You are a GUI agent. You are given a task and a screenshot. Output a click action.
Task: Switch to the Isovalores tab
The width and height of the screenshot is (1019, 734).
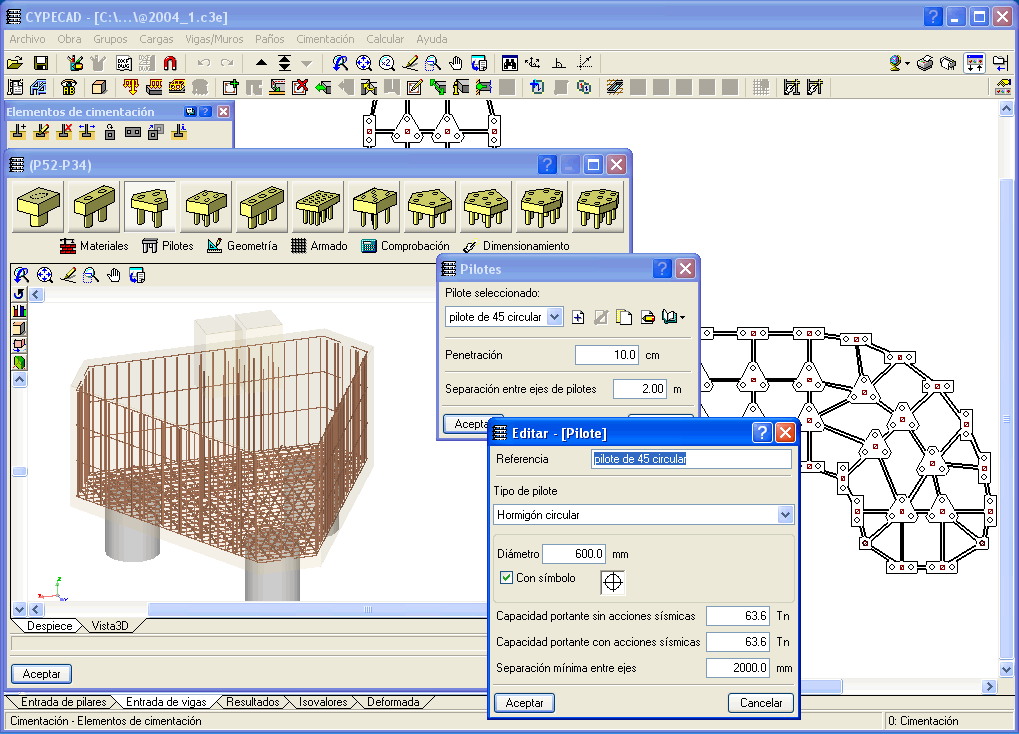pyautogui.click(x=323, y=702)
